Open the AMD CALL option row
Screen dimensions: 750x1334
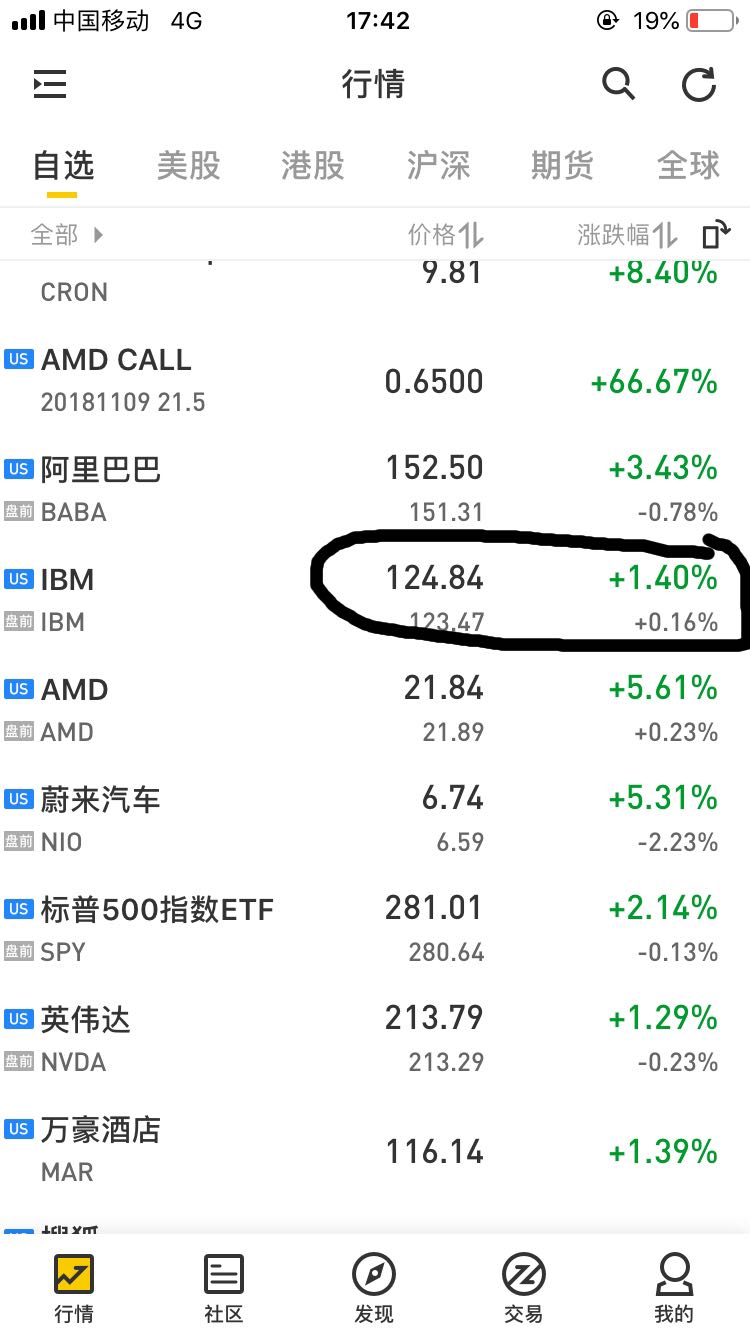click(375, 380)
